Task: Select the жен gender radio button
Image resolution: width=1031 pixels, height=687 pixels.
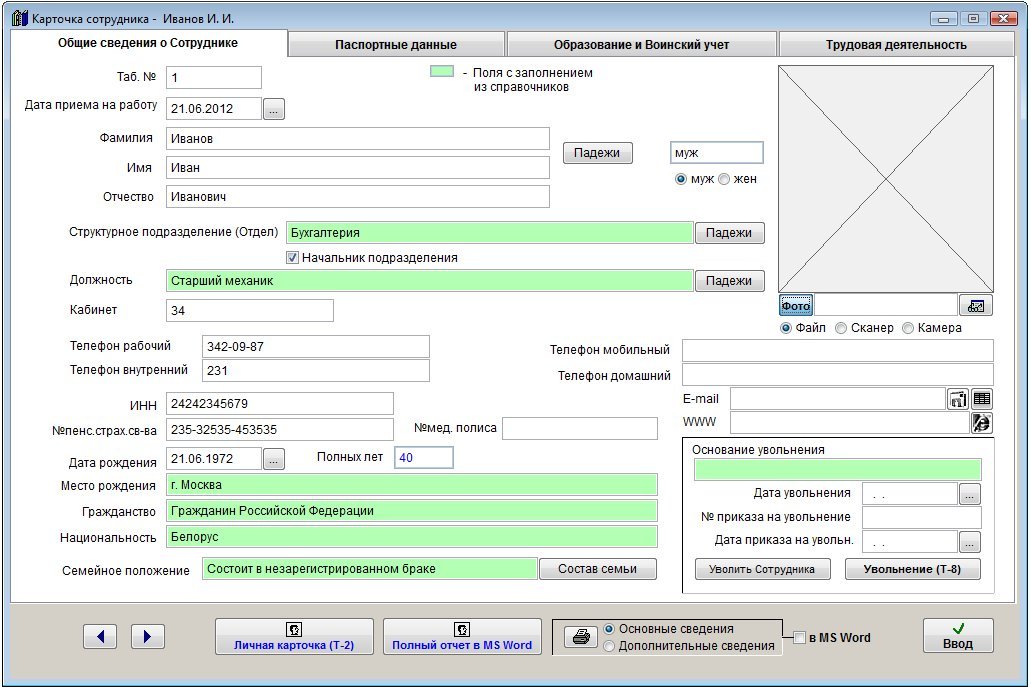Action: click(x=724, y=179)
